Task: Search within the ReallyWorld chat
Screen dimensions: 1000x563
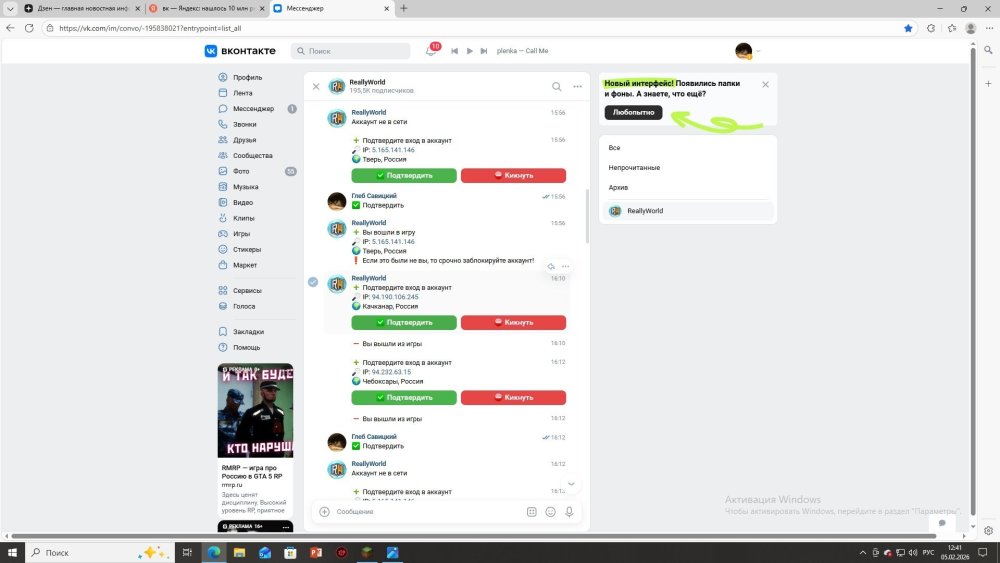Action: 557,87
